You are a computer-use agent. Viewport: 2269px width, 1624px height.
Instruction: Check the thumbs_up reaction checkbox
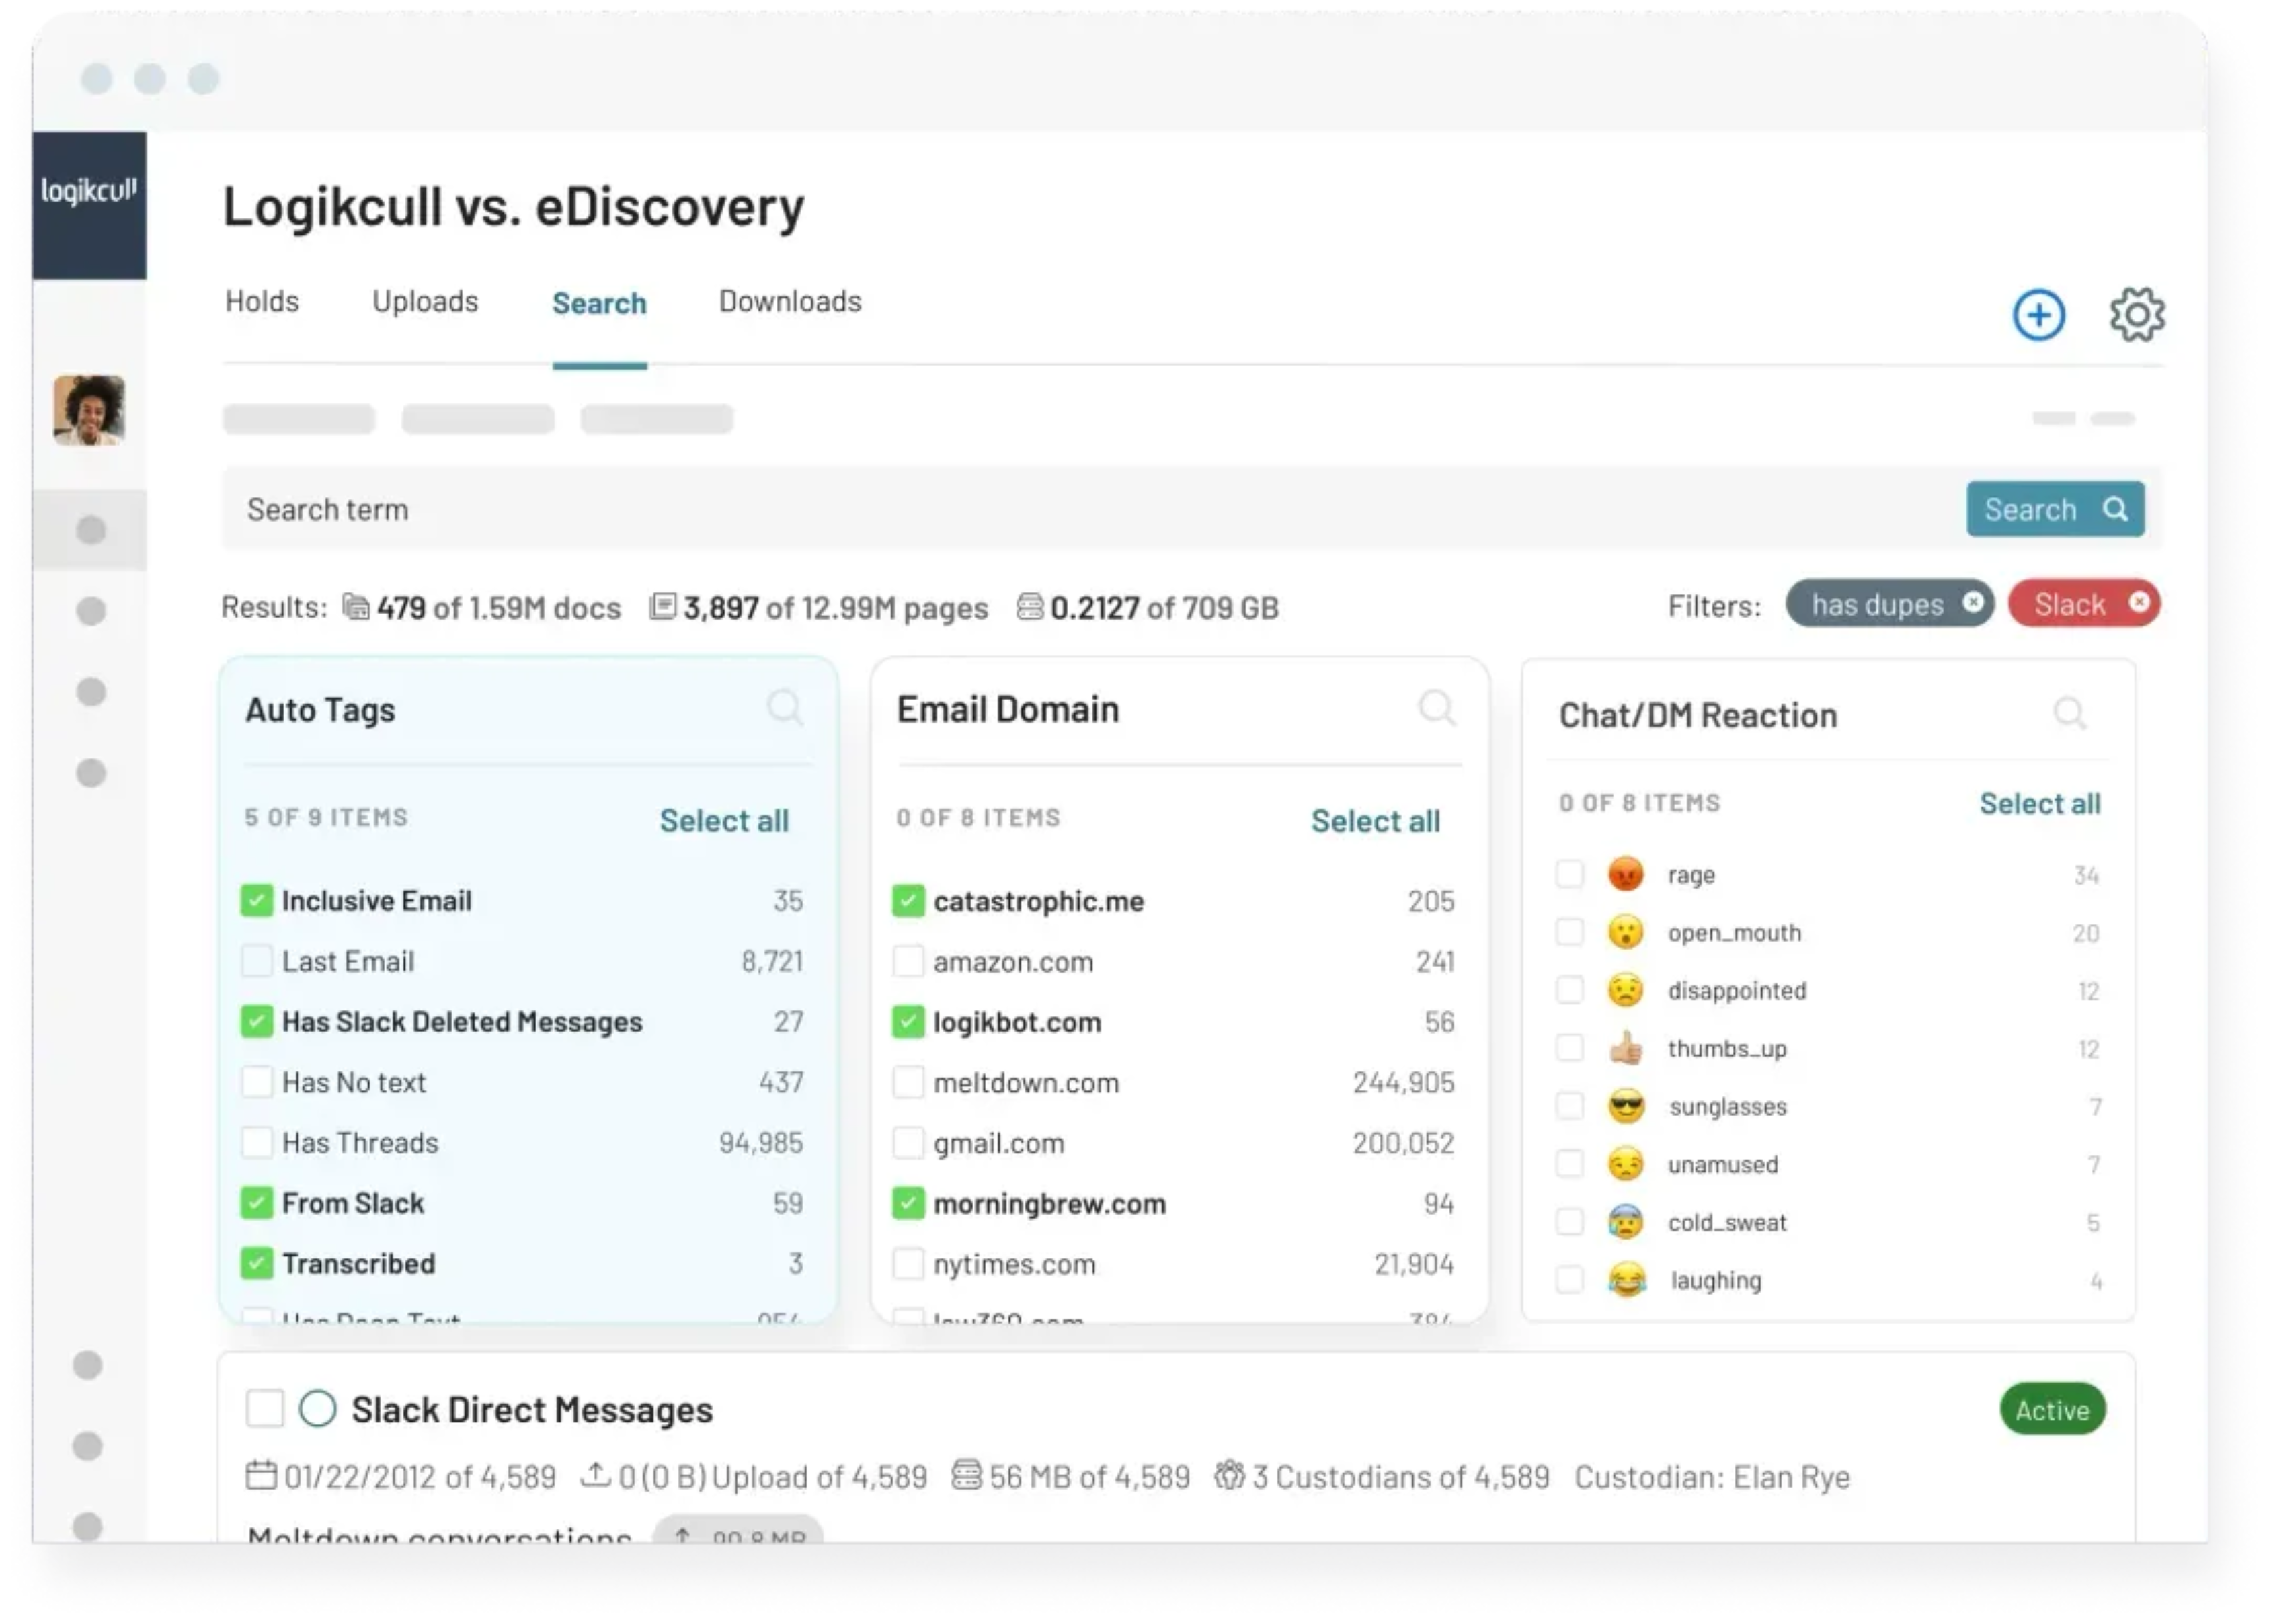[x=1569, y=1048]
